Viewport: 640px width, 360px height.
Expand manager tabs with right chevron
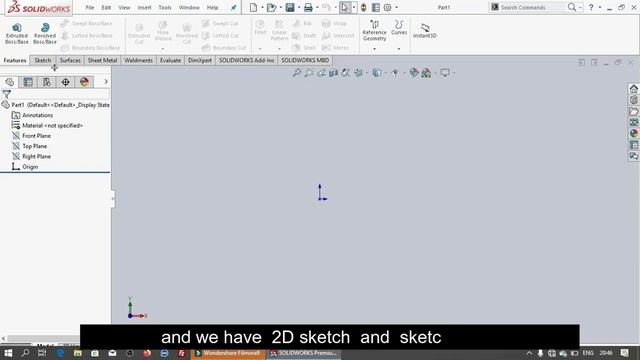click(x=106, y=82)
